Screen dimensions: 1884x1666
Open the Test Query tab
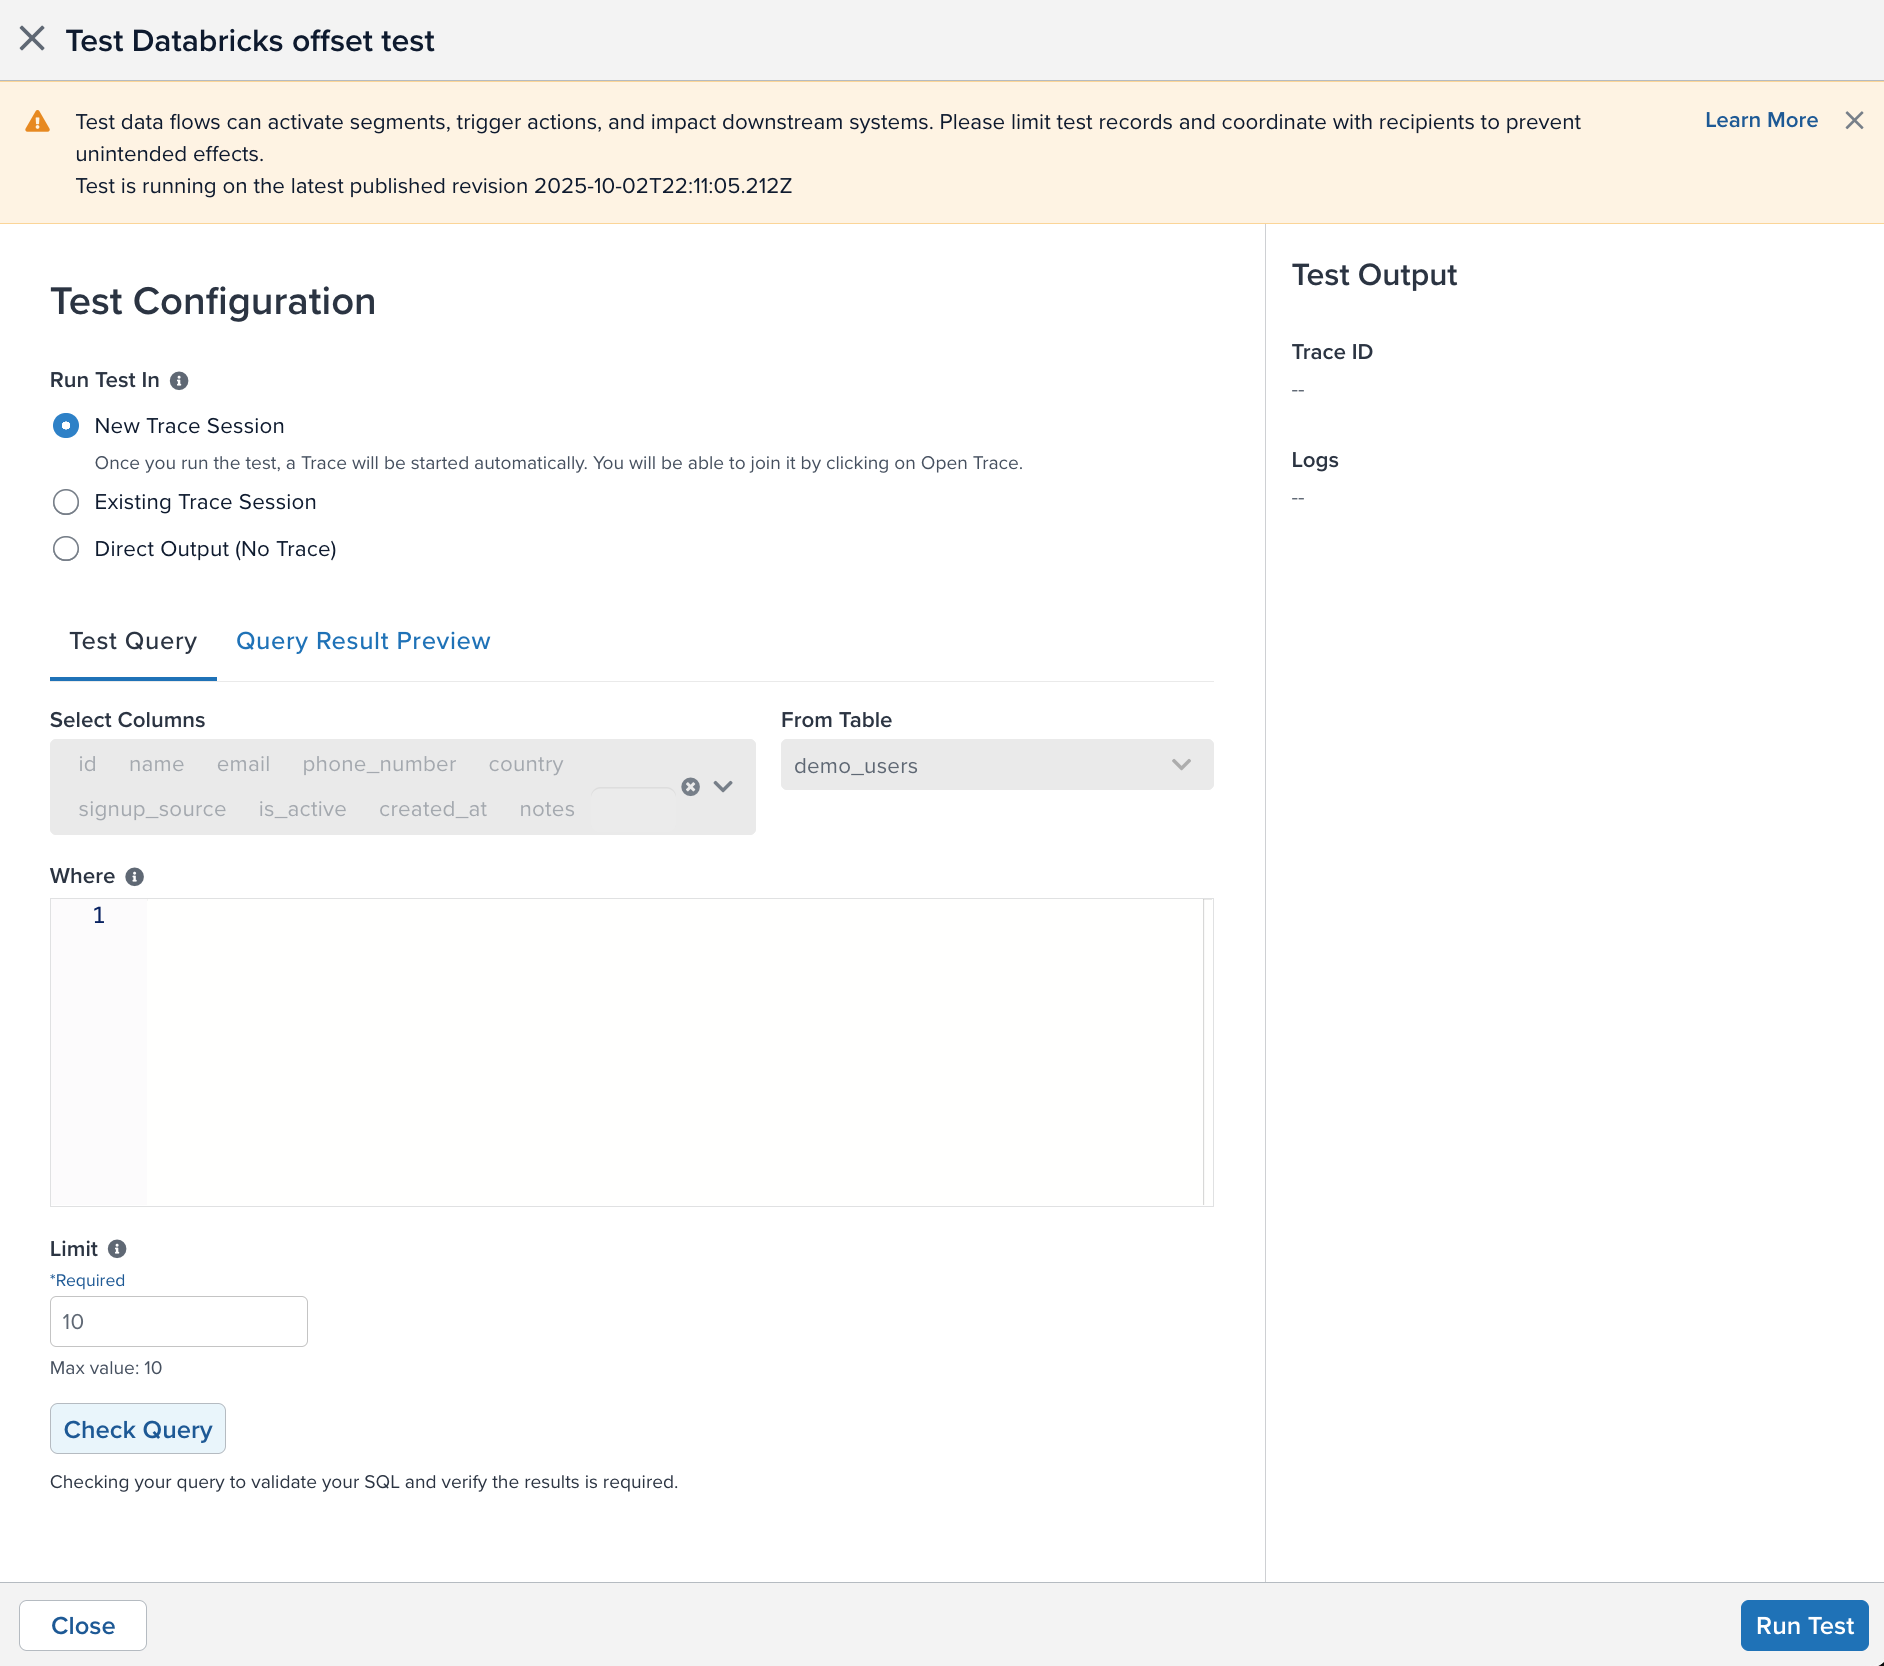(x=133, y=641)
